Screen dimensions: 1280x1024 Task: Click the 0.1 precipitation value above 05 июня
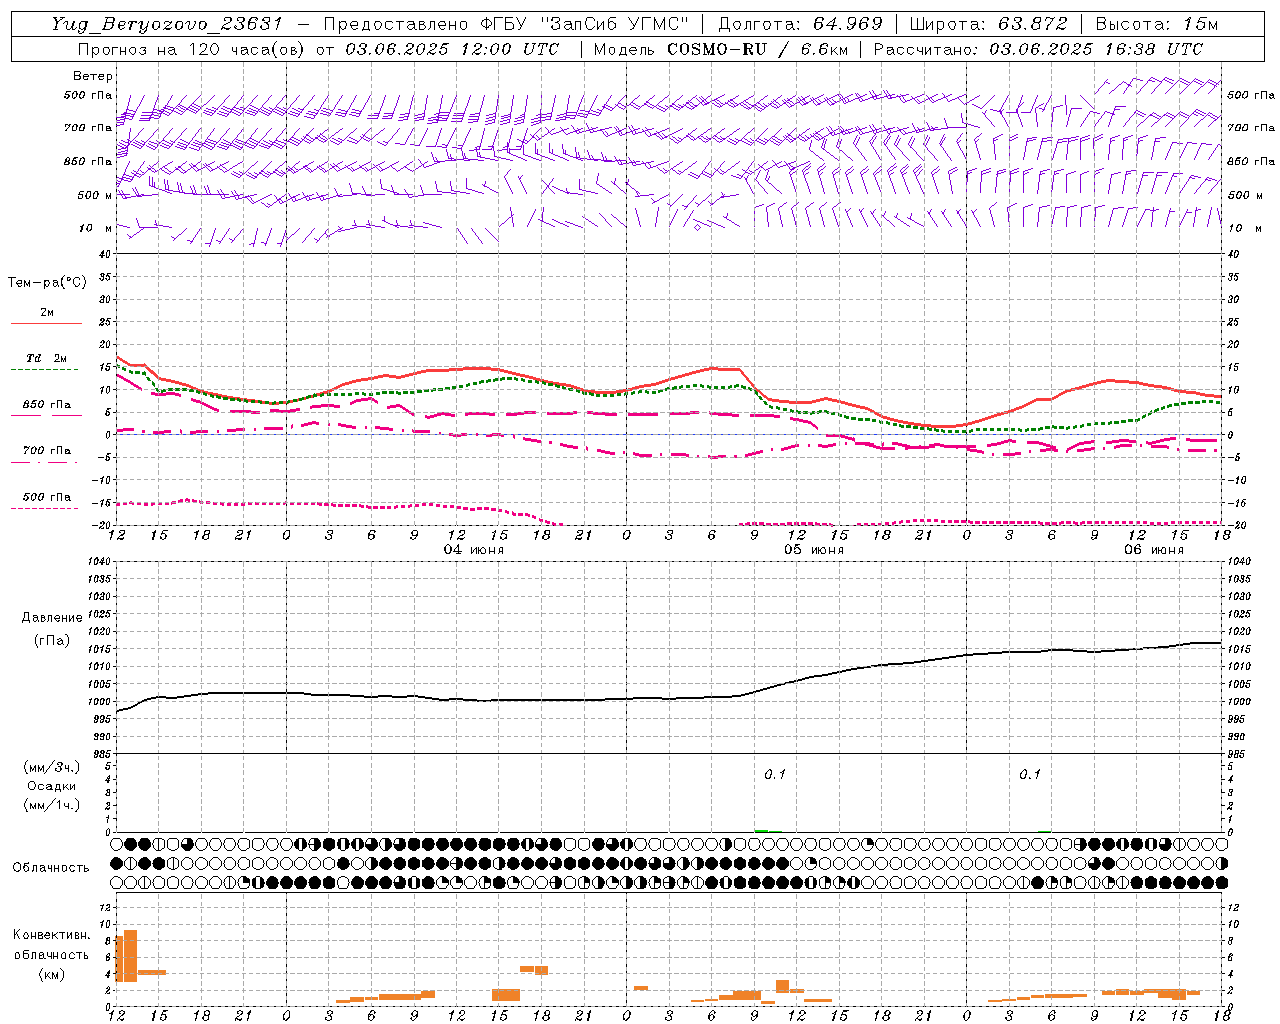click(775, 774)
